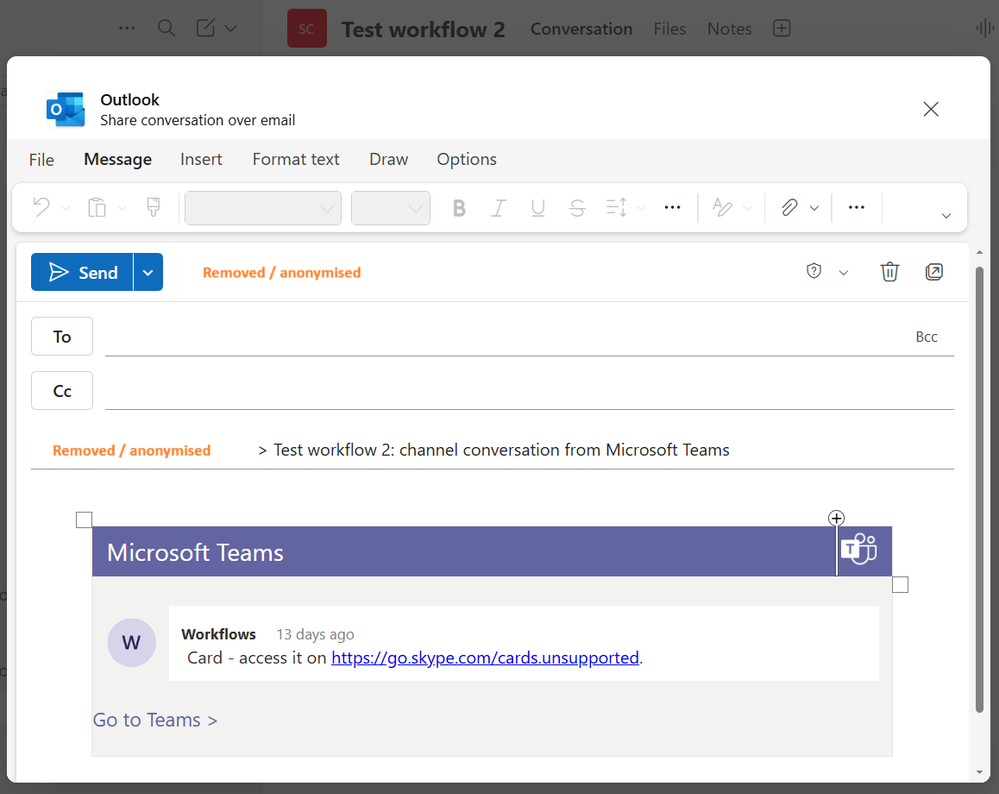Click the Go to Teams link
The width and height of the screenshot is (999, 794).
coord(155,720)
